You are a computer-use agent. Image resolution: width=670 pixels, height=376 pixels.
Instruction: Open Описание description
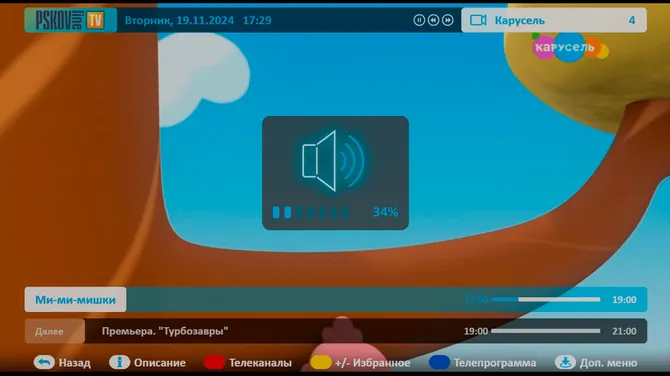(x=160, y=363)
